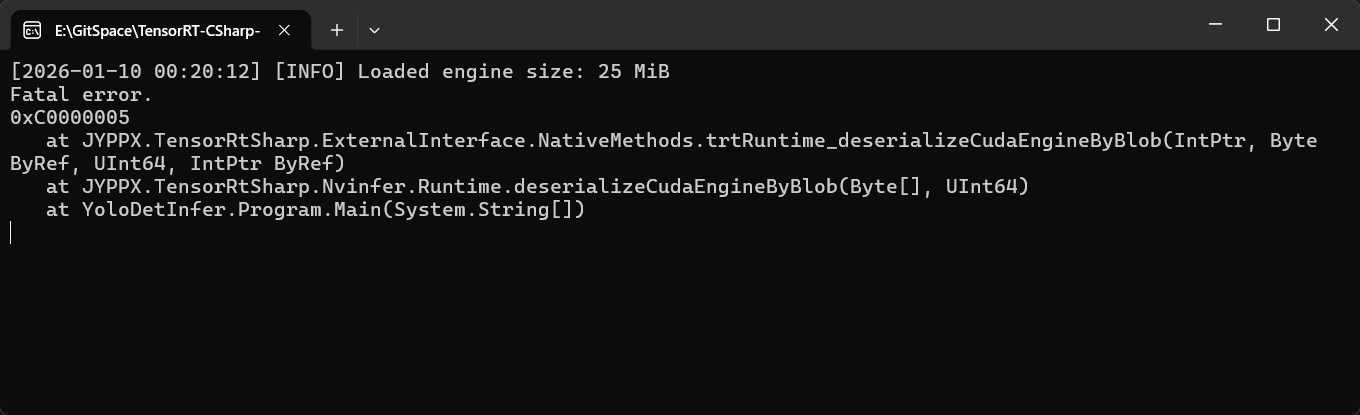
Task: Open a new terminal tab
Action: (x=337, y=31)
